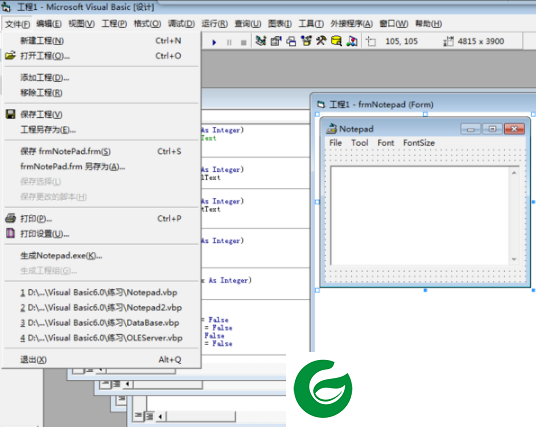Open the Form Layout Window icon
536x427 pixels.
291,41
